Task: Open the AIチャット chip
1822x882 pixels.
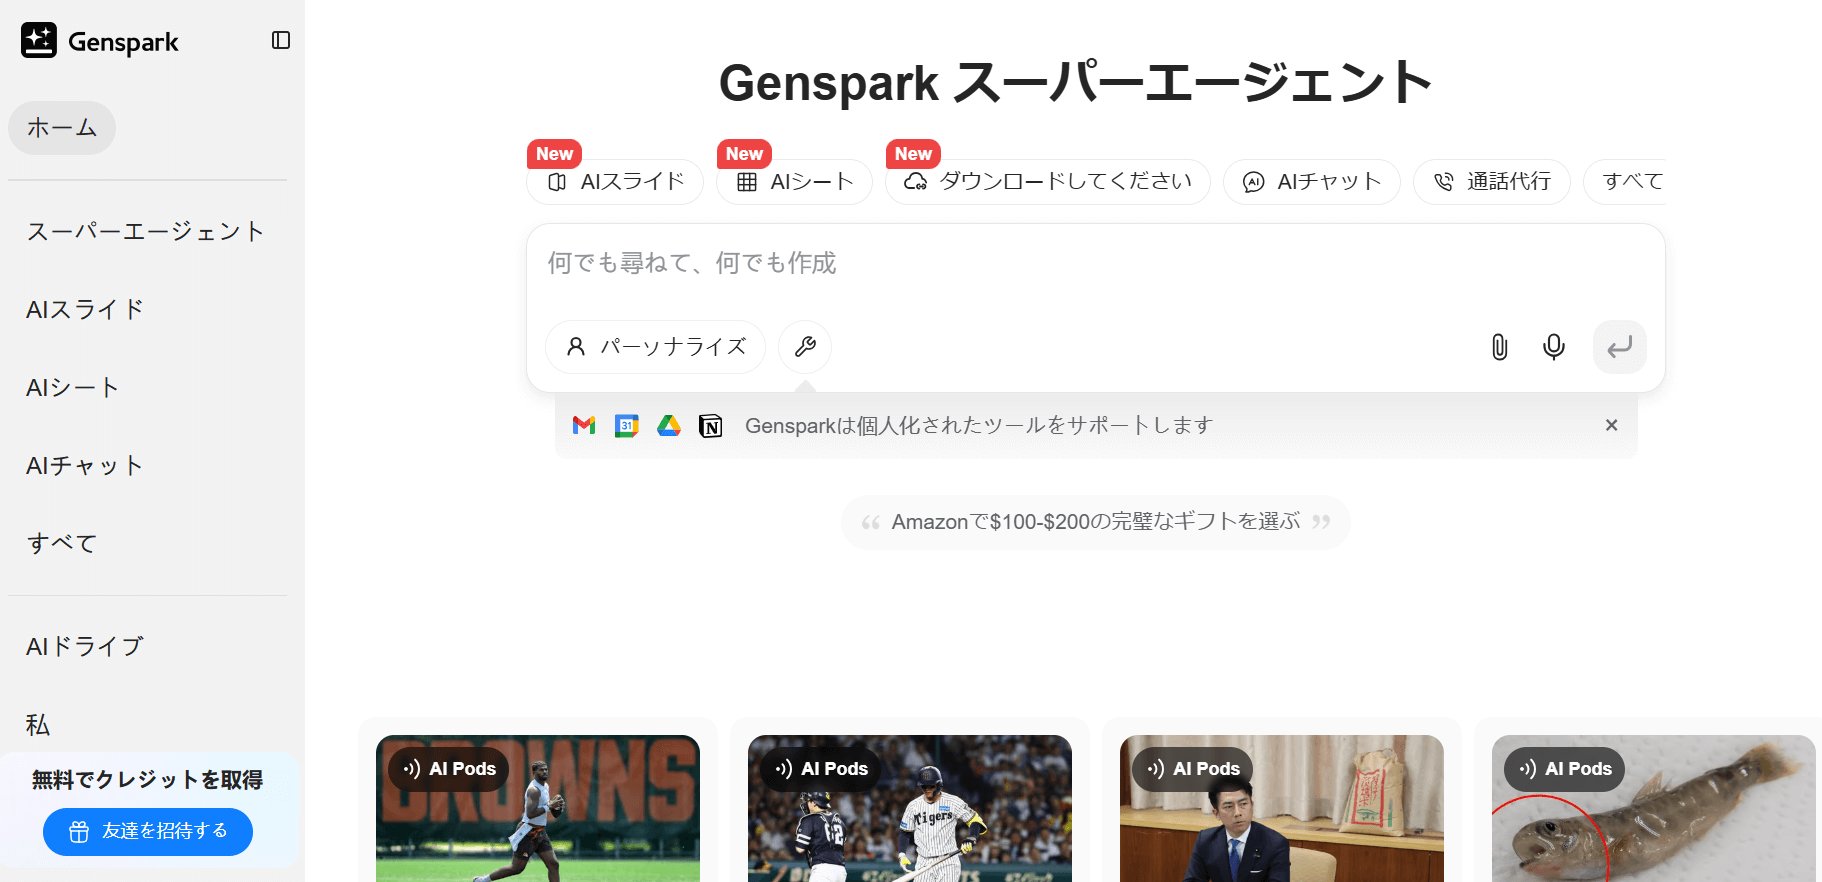Action: 1311,182
